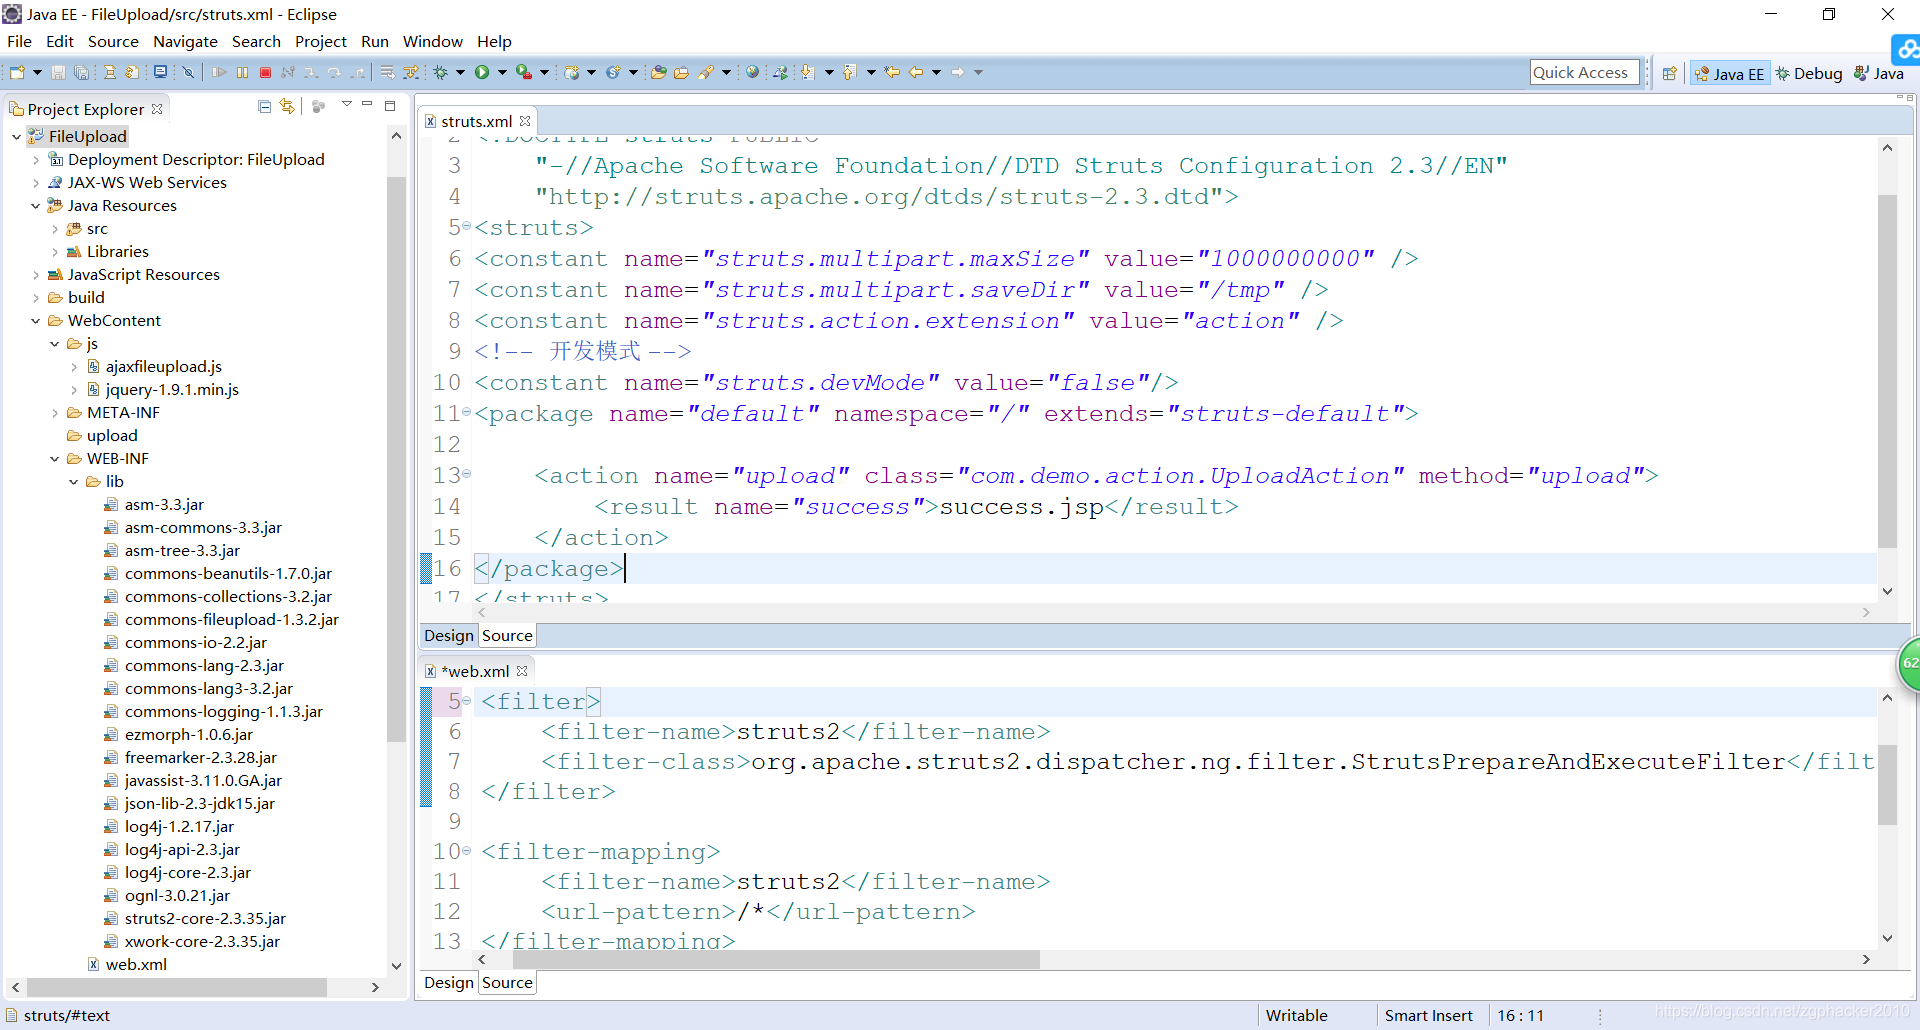Image resolution: width=1920 pixels, height=1030 pixels.
Task: Fold the package element at line 11
Action: point(466,412)
